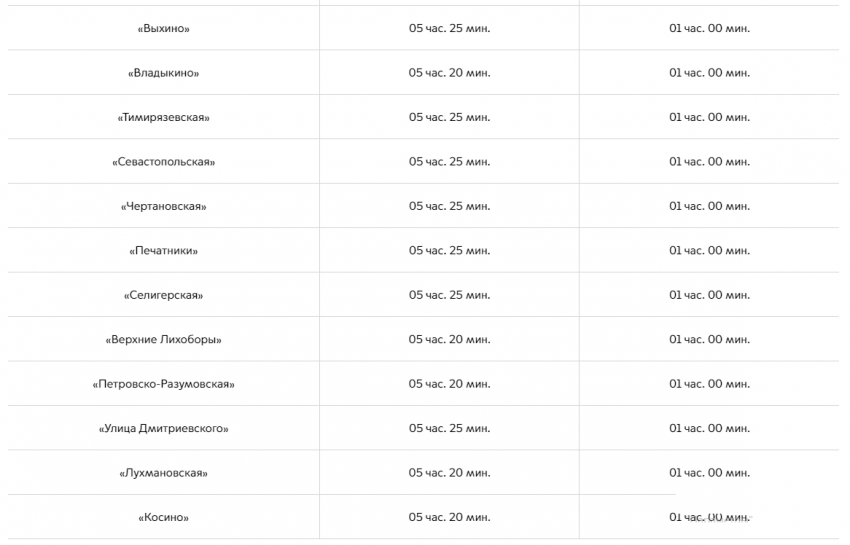The image size is (850, 545).
Task: Click the «Лухмановская» station name
Action: (x=163, y=473)
